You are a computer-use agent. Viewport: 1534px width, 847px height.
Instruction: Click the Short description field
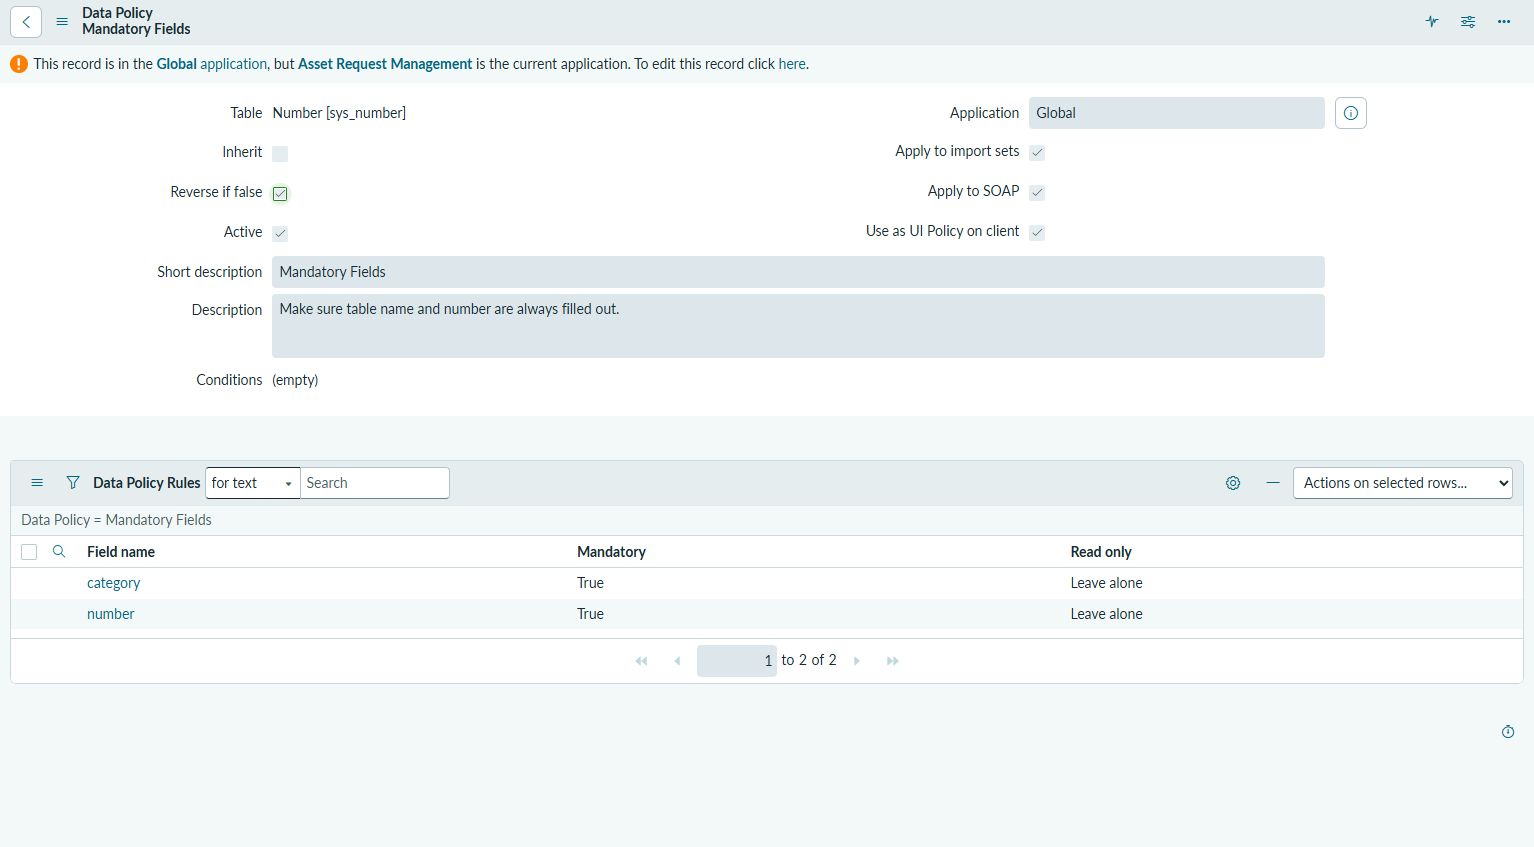(798, 272)
